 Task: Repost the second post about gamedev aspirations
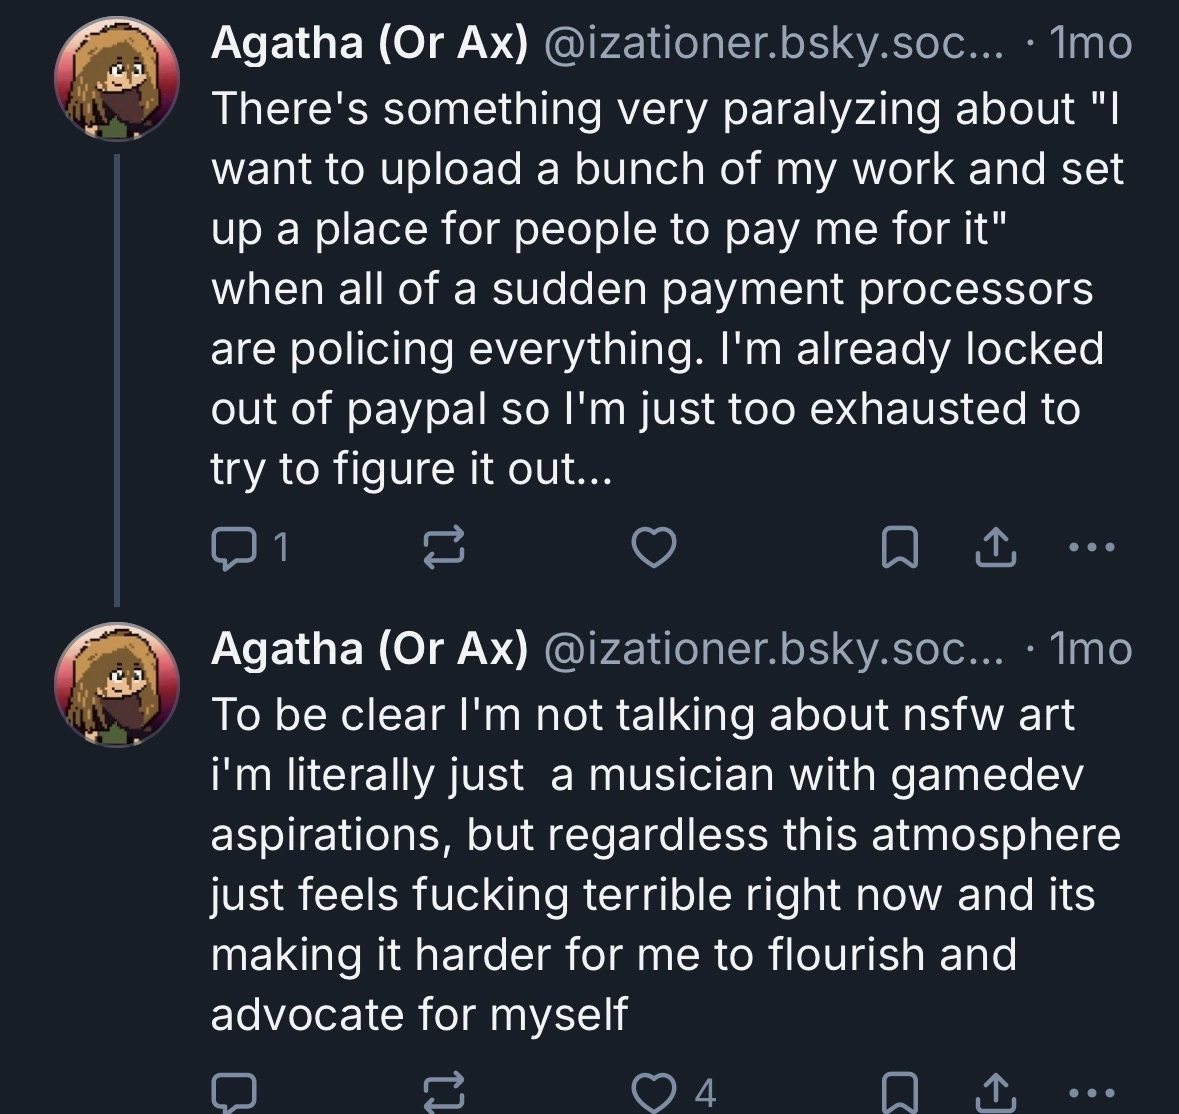click(444, 1092)
